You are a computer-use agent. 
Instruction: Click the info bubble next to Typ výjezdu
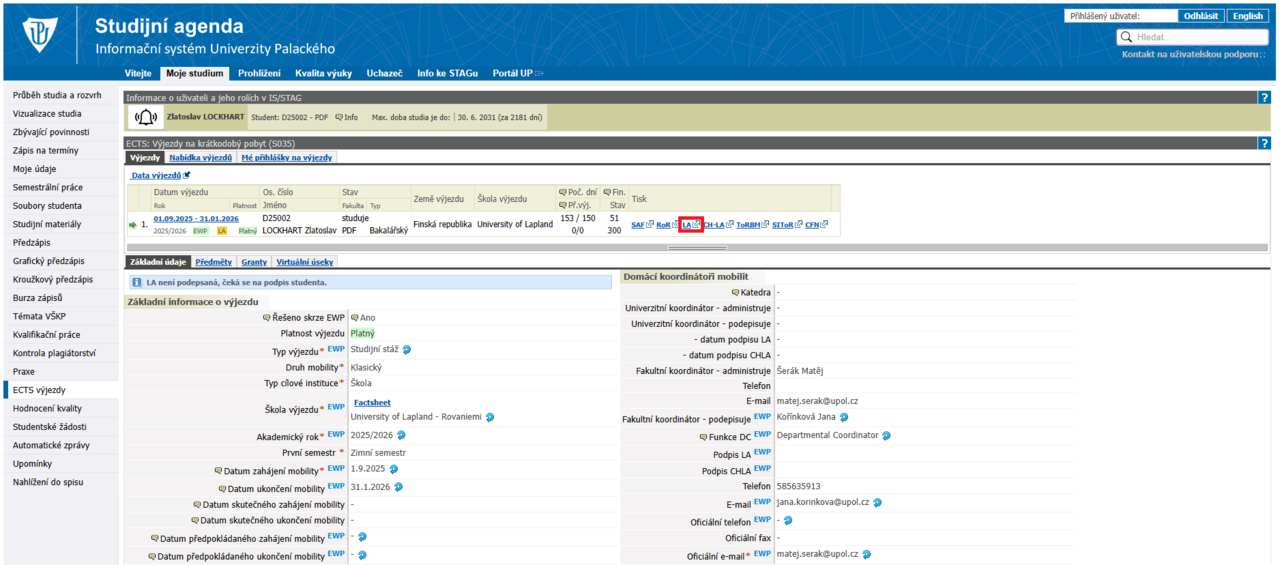407,350
